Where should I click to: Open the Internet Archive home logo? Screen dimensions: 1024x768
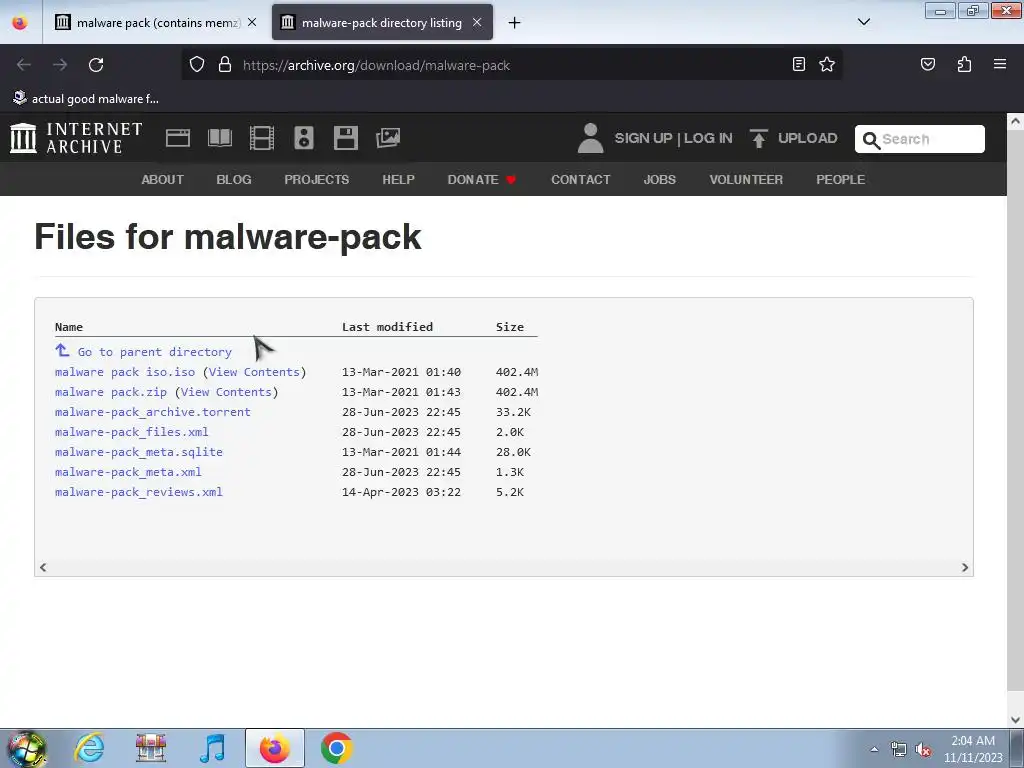76,138
